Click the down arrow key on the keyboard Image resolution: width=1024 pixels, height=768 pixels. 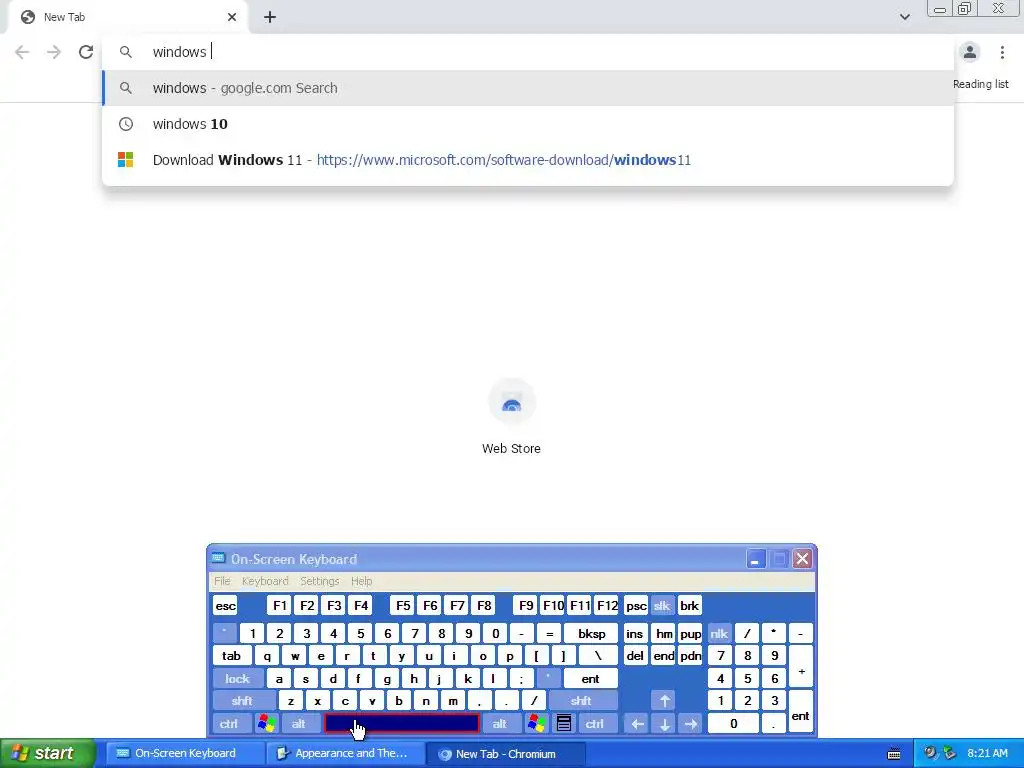pos(664,724)
